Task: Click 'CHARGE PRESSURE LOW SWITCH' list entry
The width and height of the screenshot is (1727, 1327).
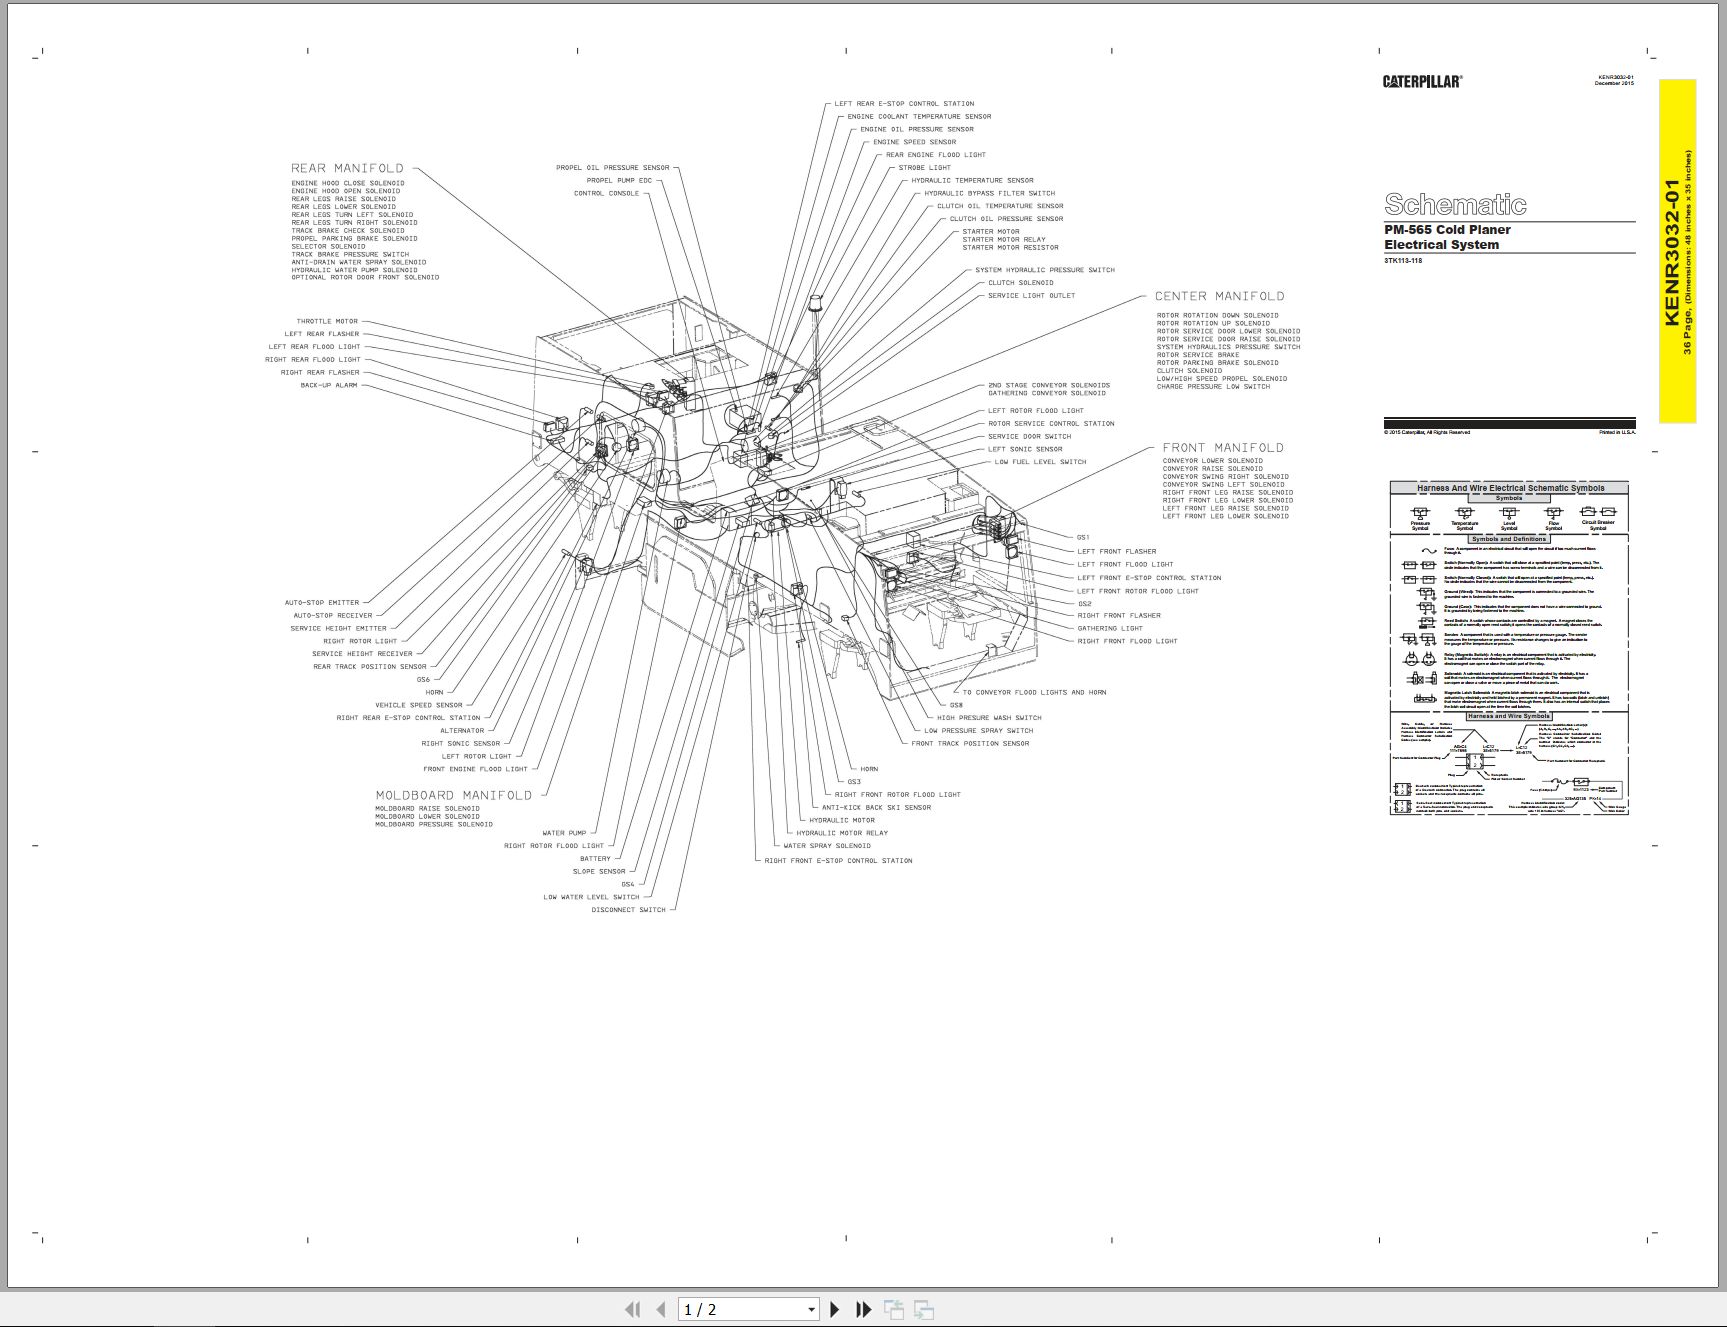Action: coord(1213,387)
